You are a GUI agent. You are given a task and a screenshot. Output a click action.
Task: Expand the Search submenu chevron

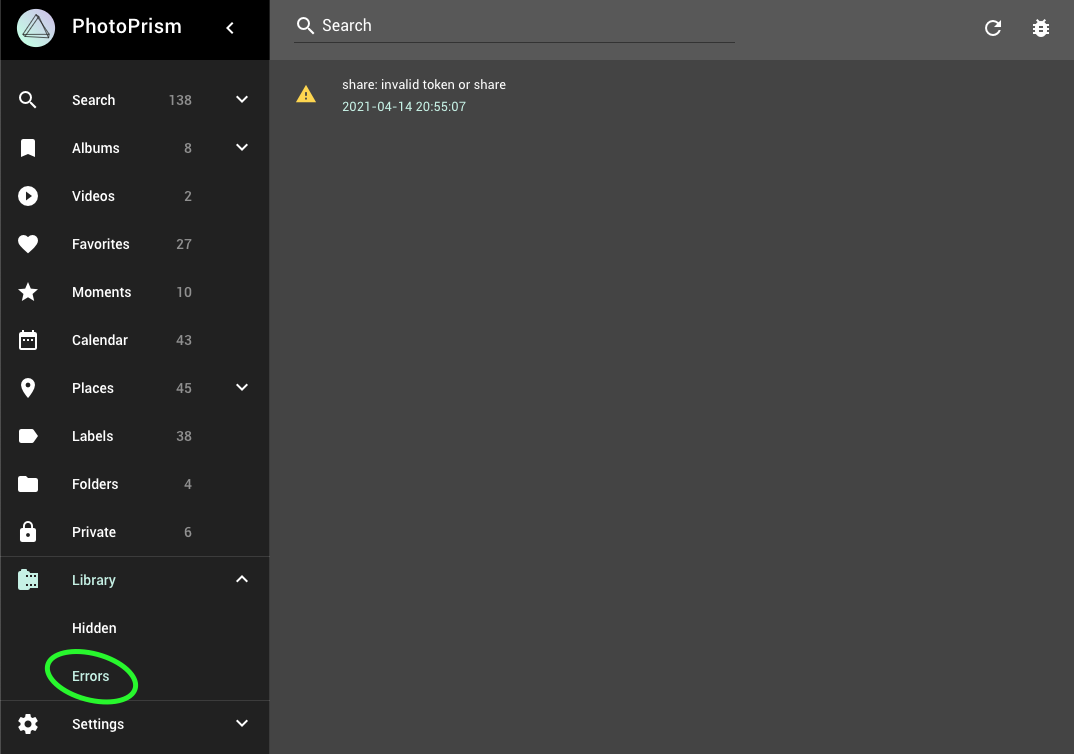tap(242, 99)
